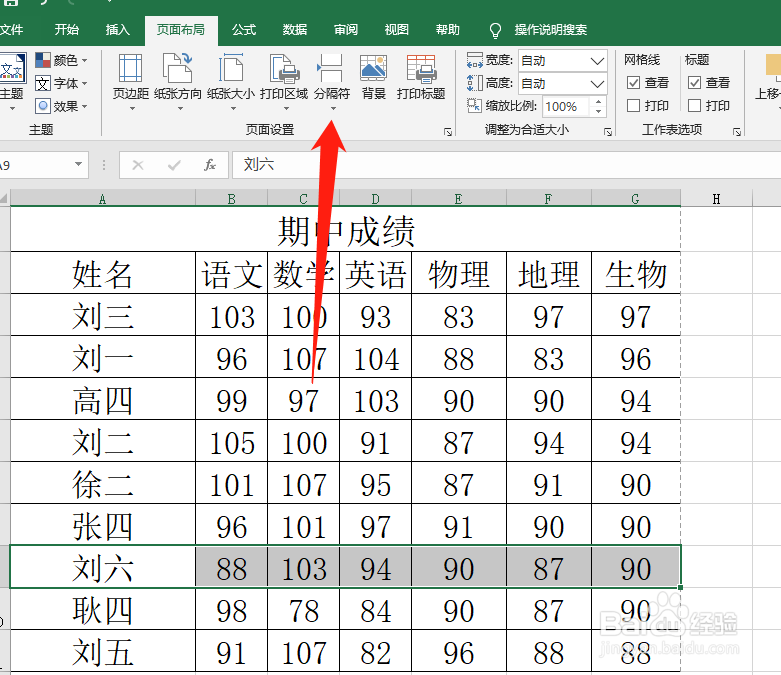Click the 缩放比例 100% field
Image resolution: width=781 pixels, height=675 pixels.
[x=566, y=106]
